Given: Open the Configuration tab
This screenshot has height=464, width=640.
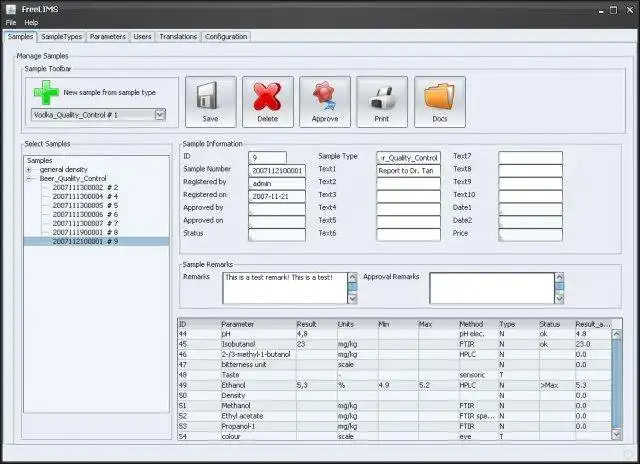Looking at the screenshot, I should coord(226,37).
